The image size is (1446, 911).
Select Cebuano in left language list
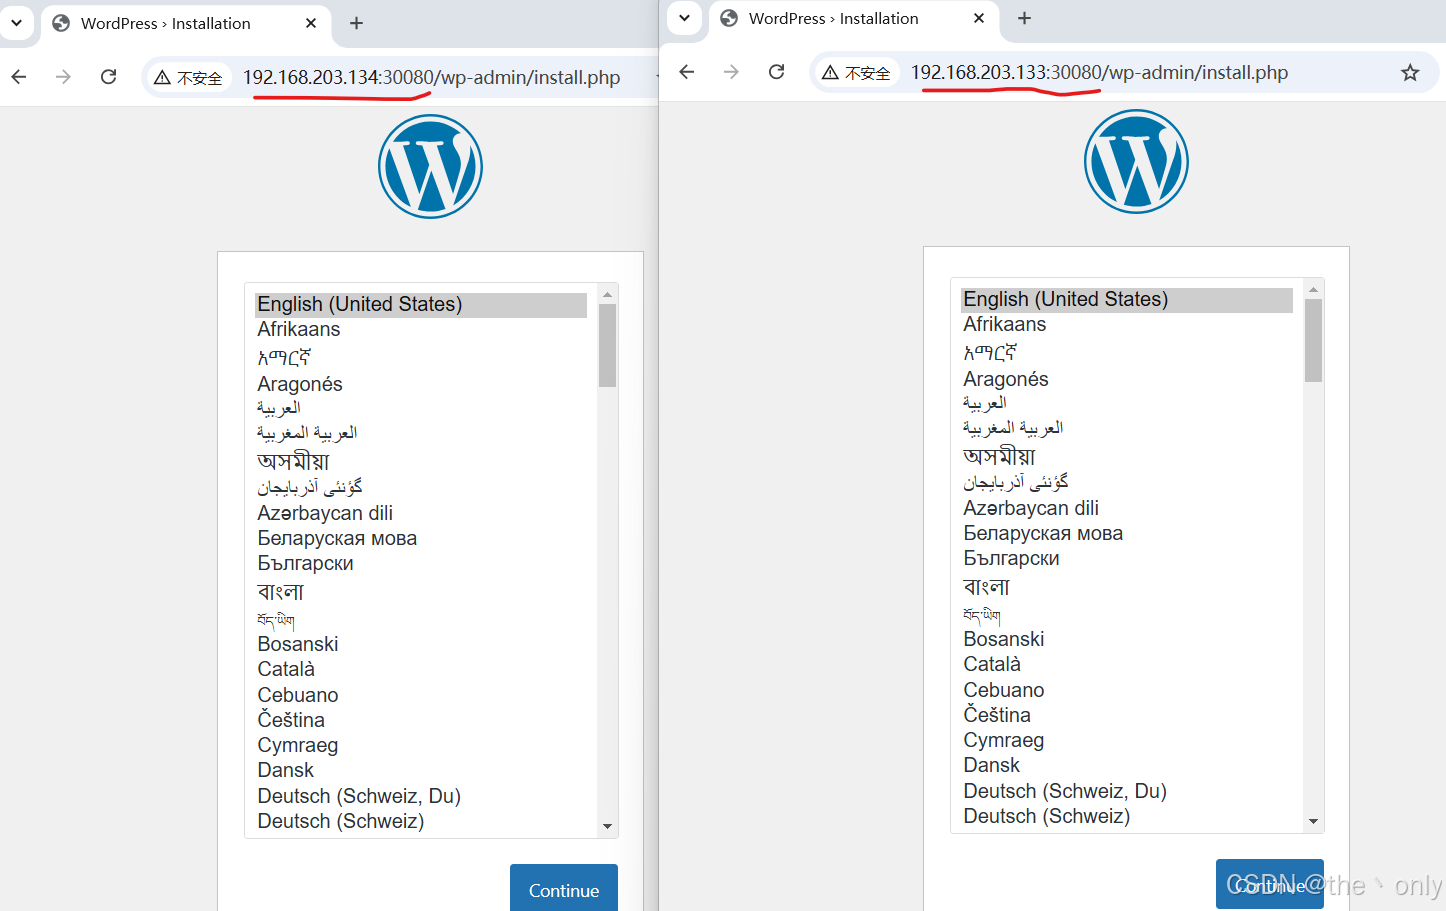coord(421,695)
